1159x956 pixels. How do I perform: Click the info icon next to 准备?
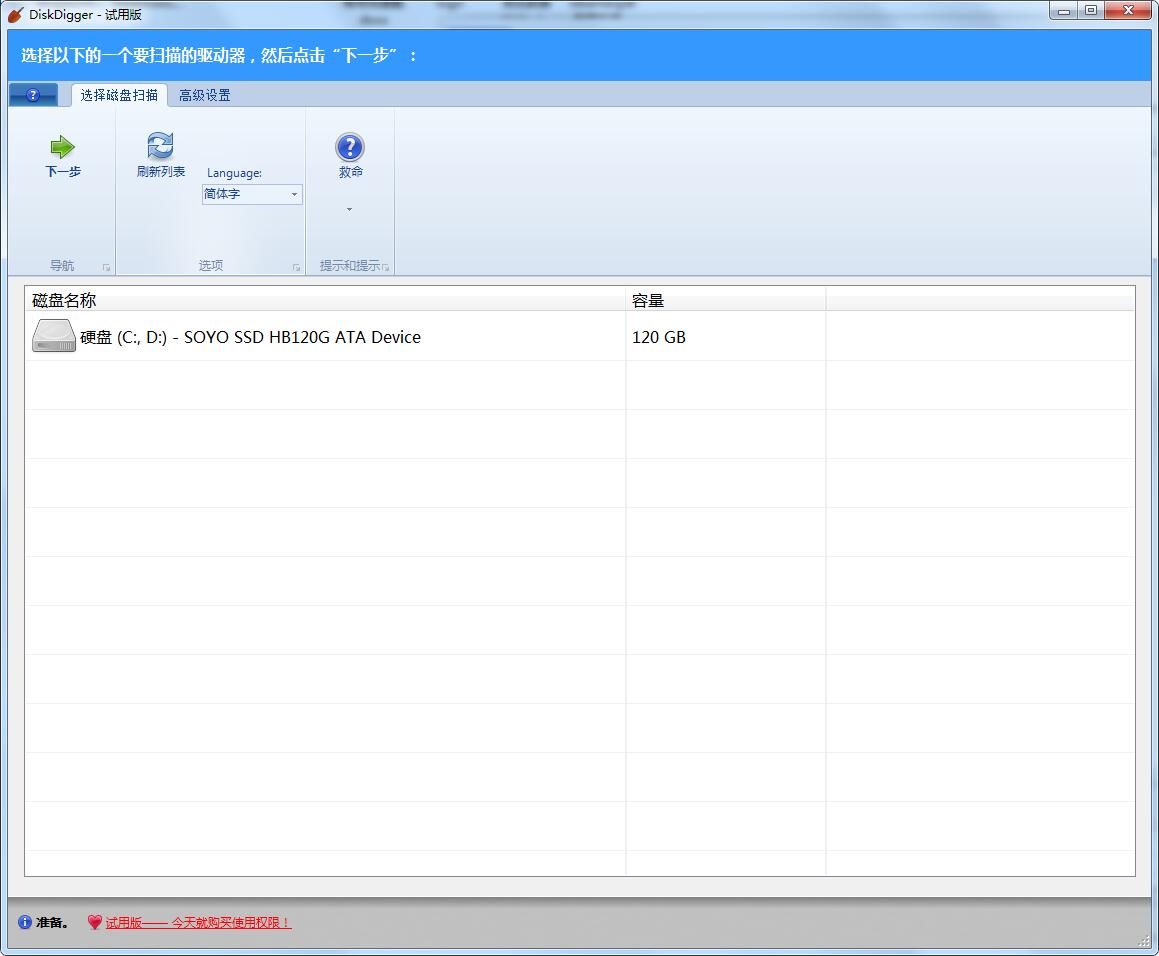tap(25, 922)
